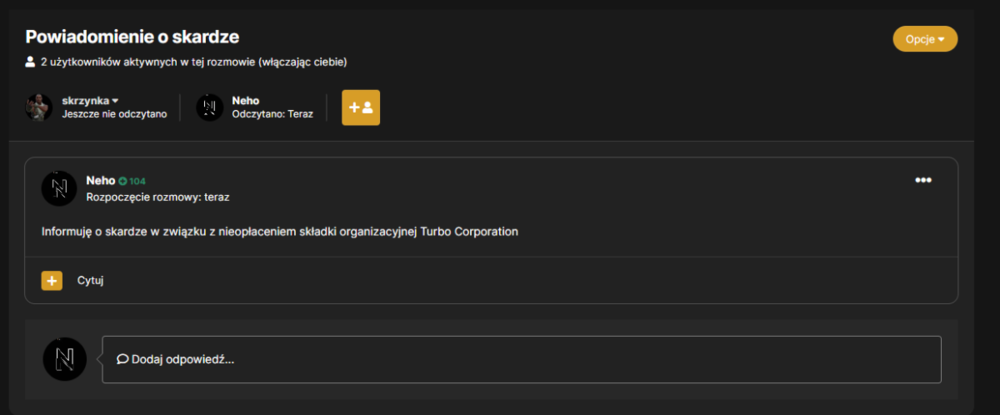The image size is (1000, 415).
Task: Click Neho's avatar beside the message
Action: [x=59, y=188]
